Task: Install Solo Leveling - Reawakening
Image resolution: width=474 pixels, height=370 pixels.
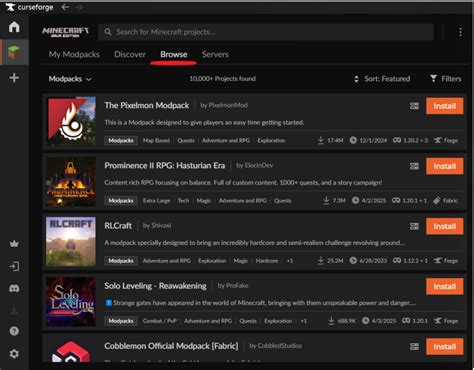Action: click(x=444, y=286)
